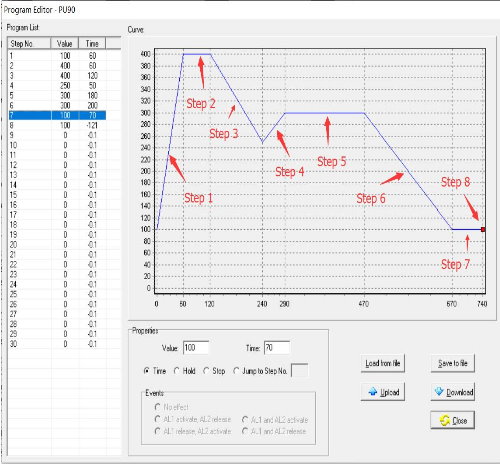Click the Upload arrow icon
The image size is (500, 464).
click(x=373, y=392)
